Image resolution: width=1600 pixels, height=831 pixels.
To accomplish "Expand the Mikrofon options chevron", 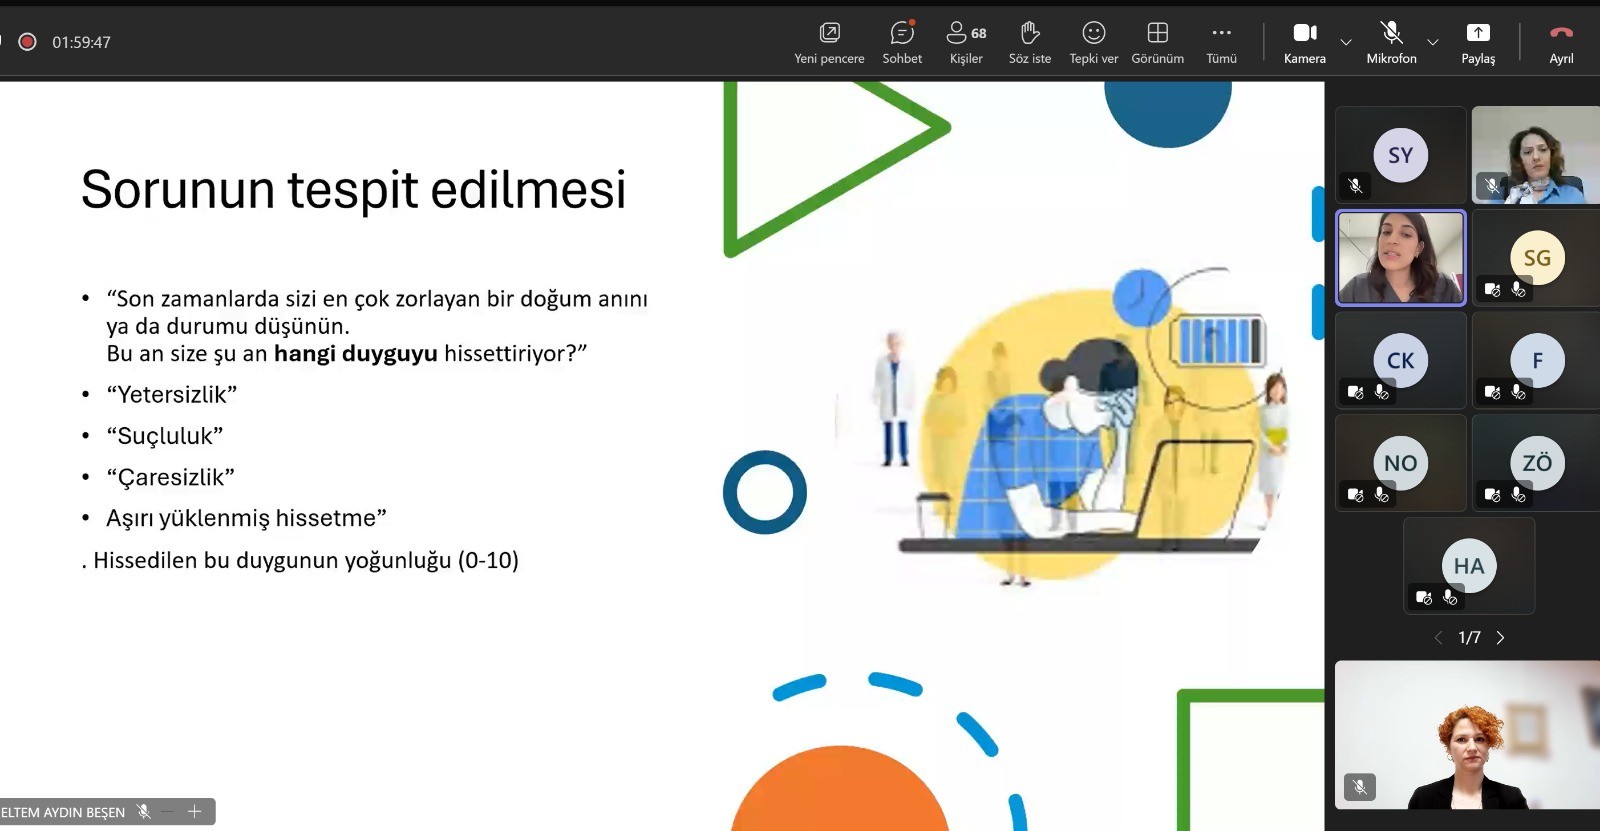I will point(1433,43).
